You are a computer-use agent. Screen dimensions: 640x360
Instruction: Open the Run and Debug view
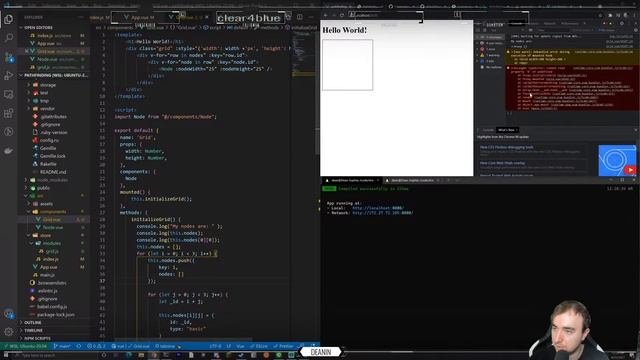pyautogui.click(x=8, y=76)
